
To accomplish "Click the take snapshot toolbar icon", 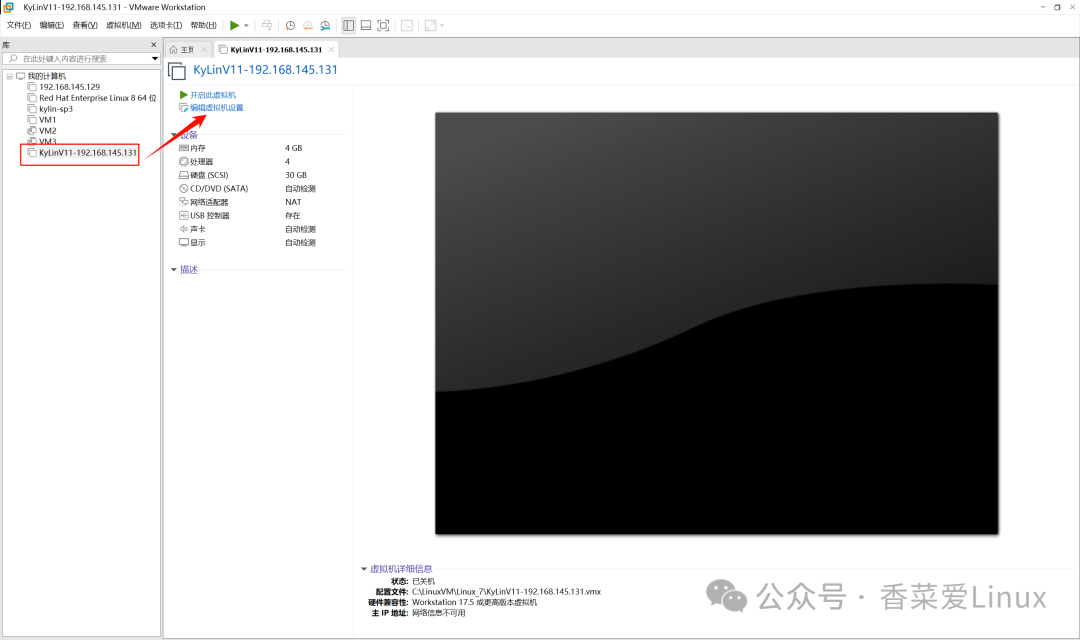I will click(291, 25).
